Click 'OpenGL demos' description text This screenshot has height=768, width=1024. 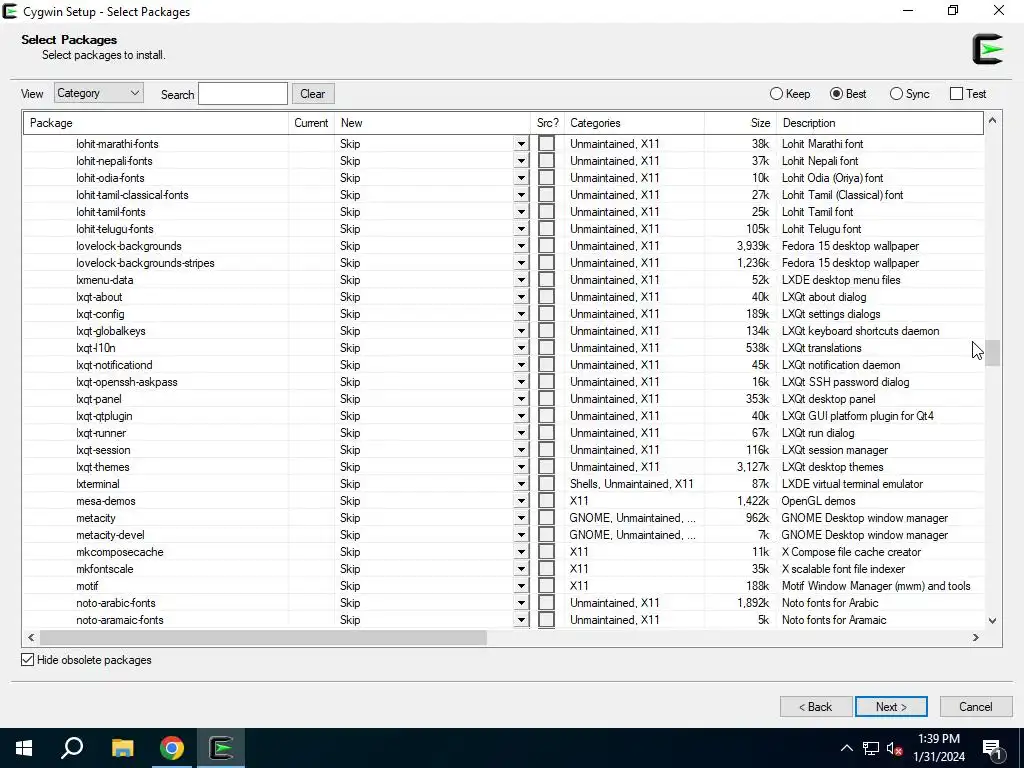coord(818,501)
